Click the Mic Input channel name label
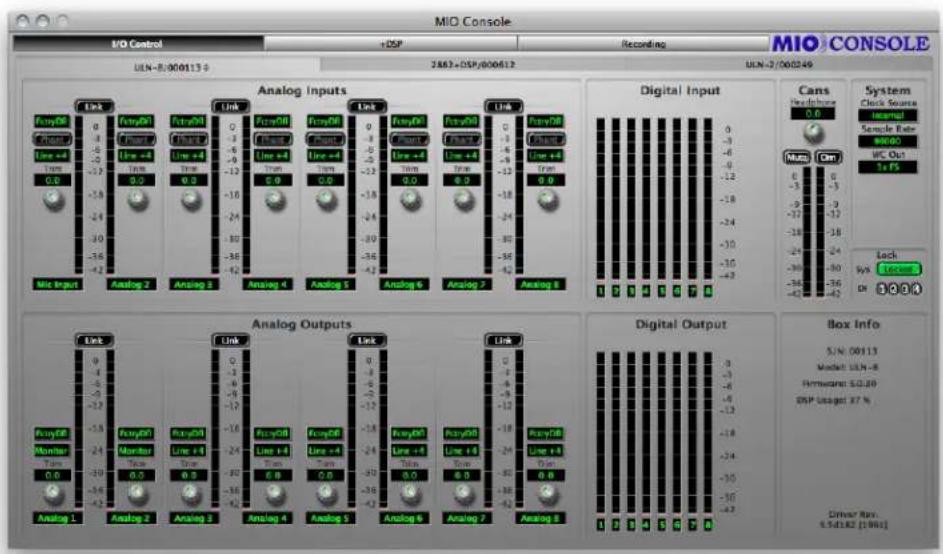The height and width of the screenshot is (554, 943). coord(58,285)
